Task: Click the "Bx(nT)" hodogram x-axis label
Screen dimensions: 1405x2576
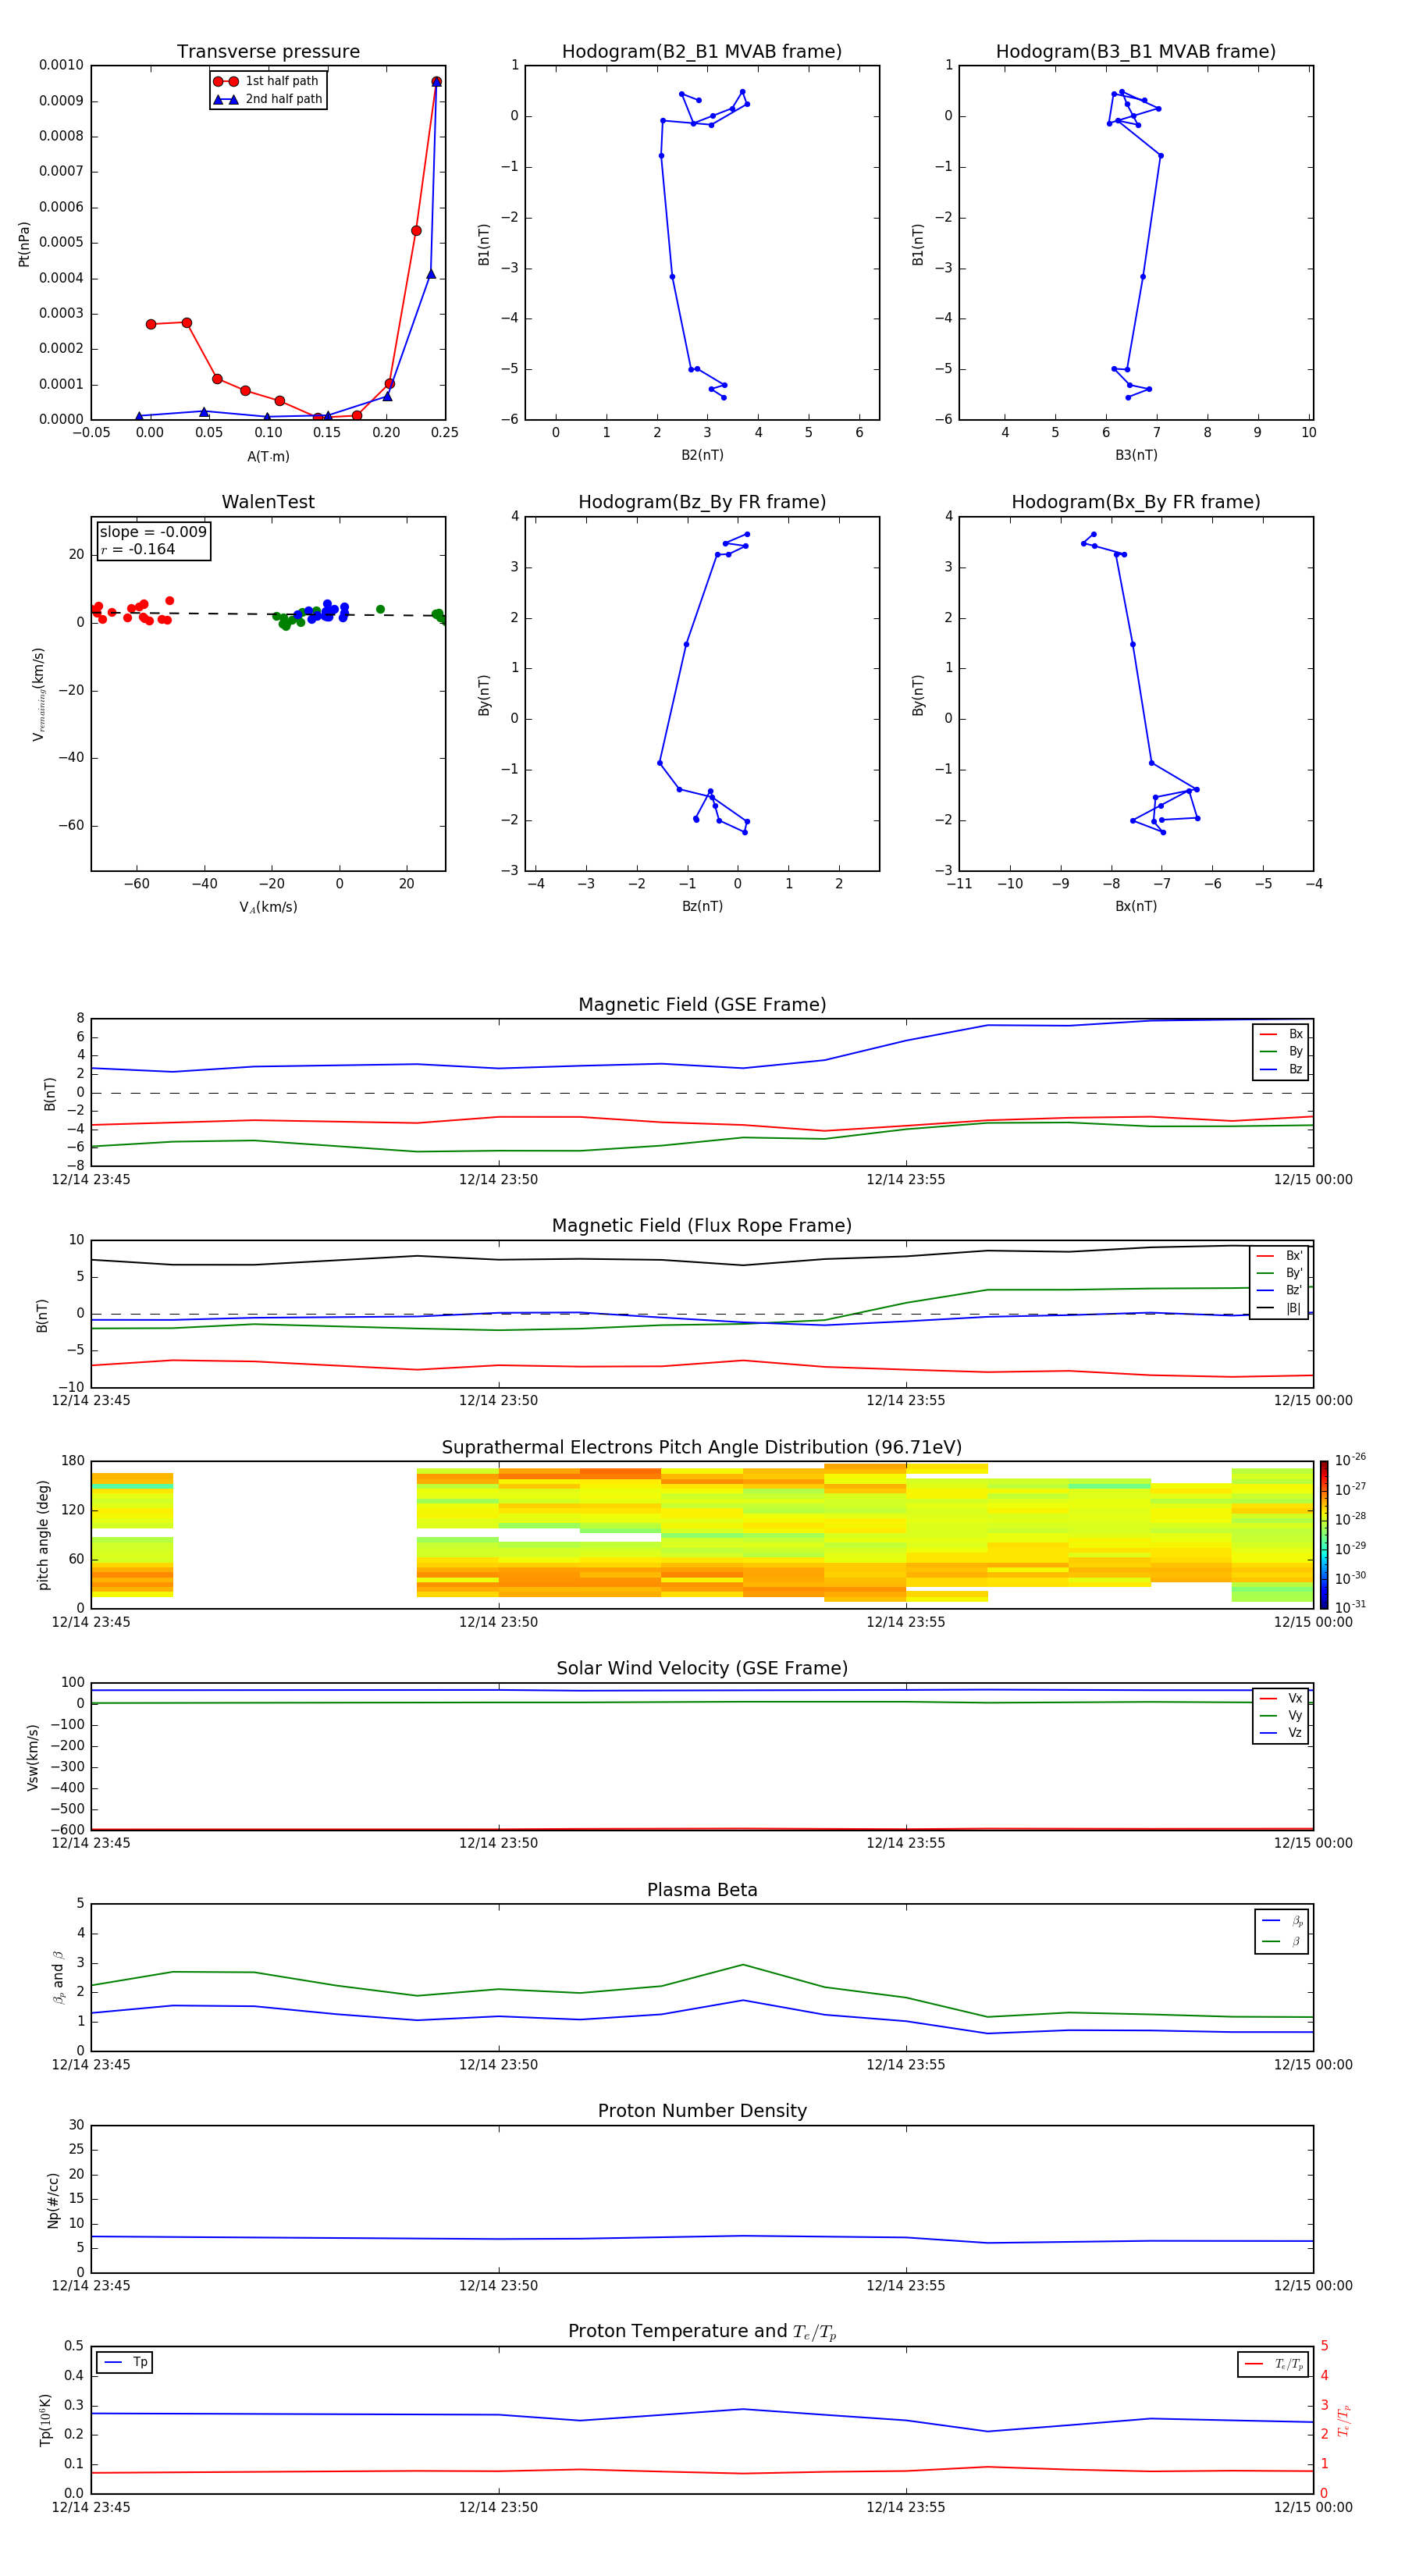Action: click(x=1136, y=906)
